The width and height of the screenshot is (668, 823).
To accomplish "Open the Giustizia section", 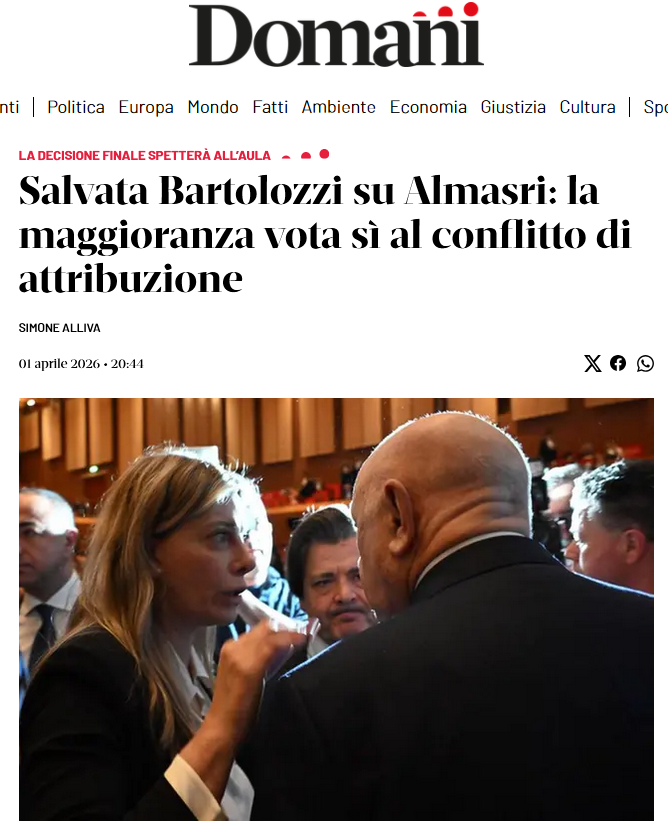I will click(513, 107).
